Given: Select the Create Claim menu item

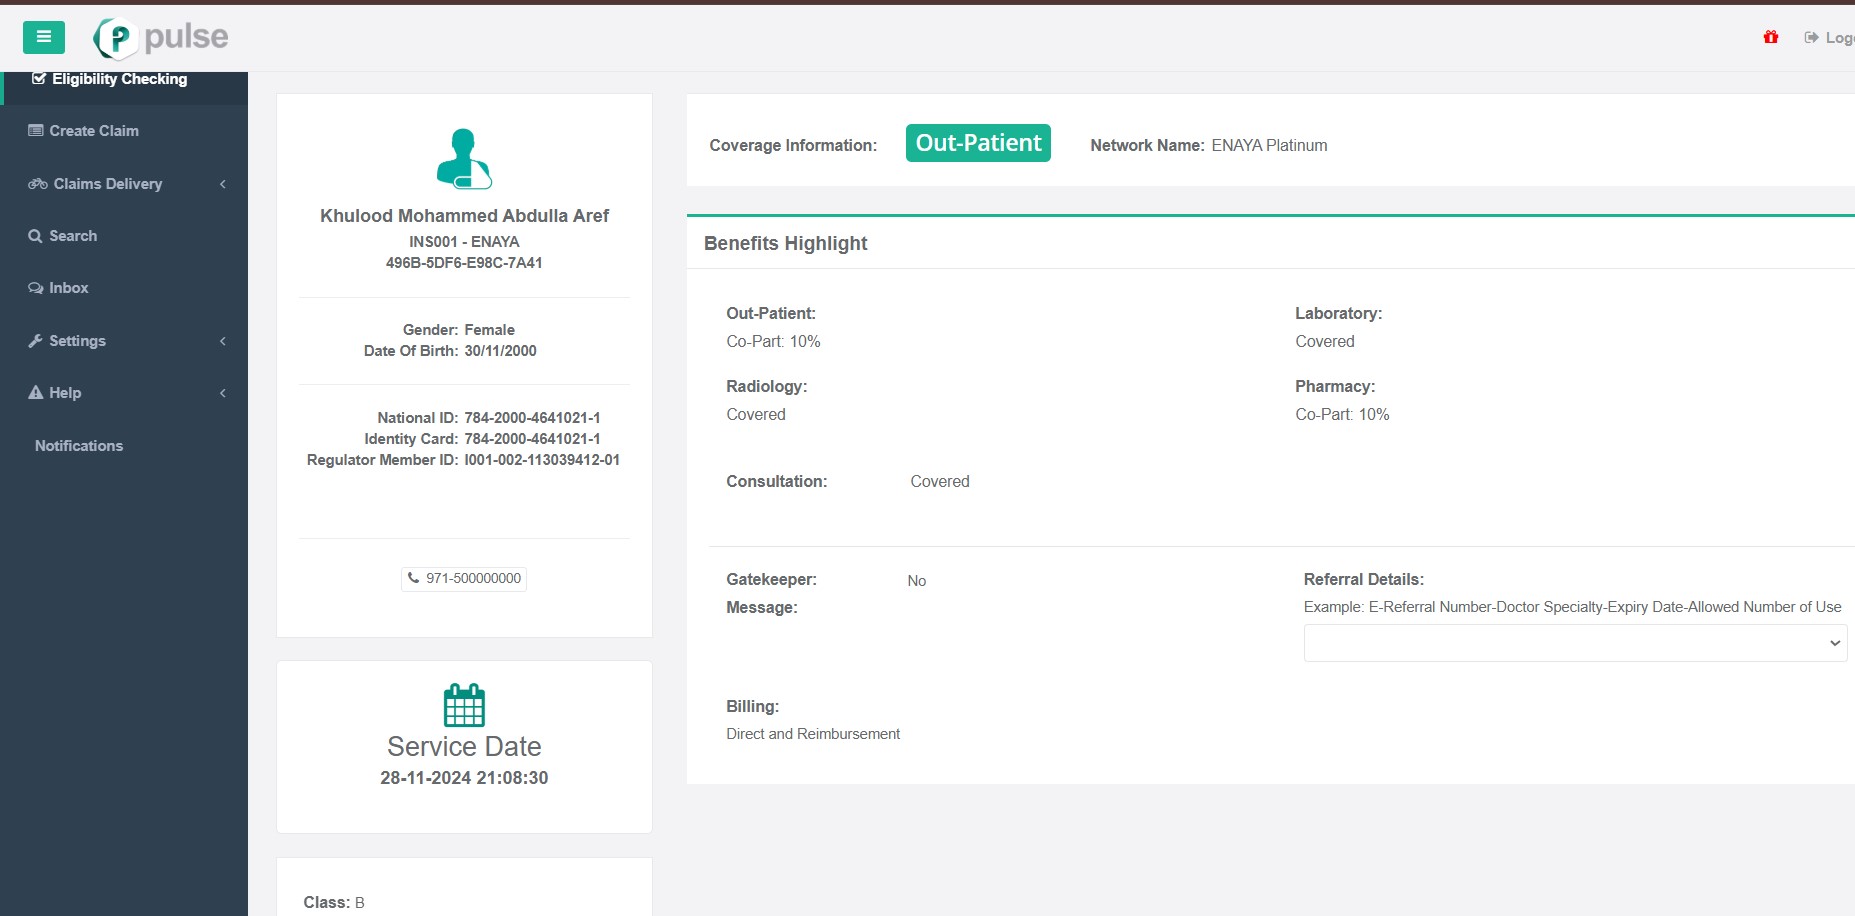Looking at the screenshot, I should 94,131.
